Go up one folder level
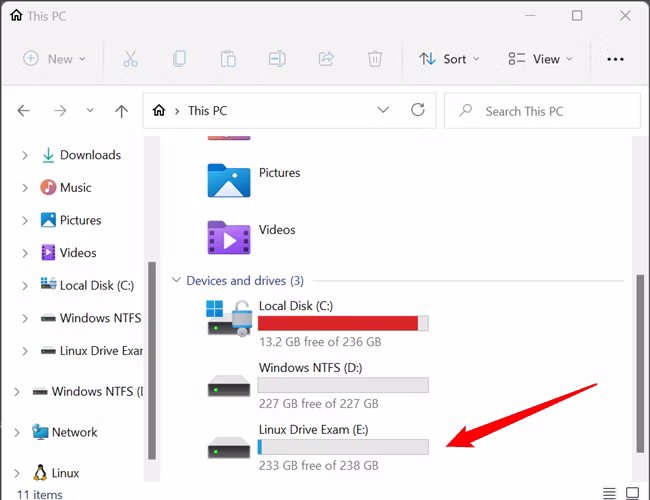Screen dimensions: 650x500 tap(121, 111)
